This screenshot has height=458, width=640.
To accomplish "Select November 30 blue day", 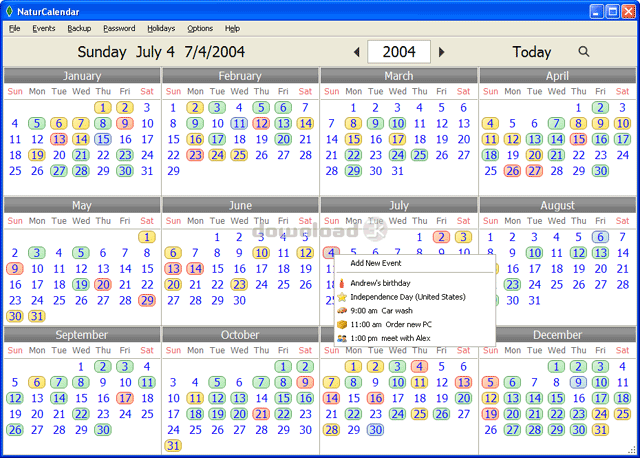I will pyautogui.click(x=375, y=430).
